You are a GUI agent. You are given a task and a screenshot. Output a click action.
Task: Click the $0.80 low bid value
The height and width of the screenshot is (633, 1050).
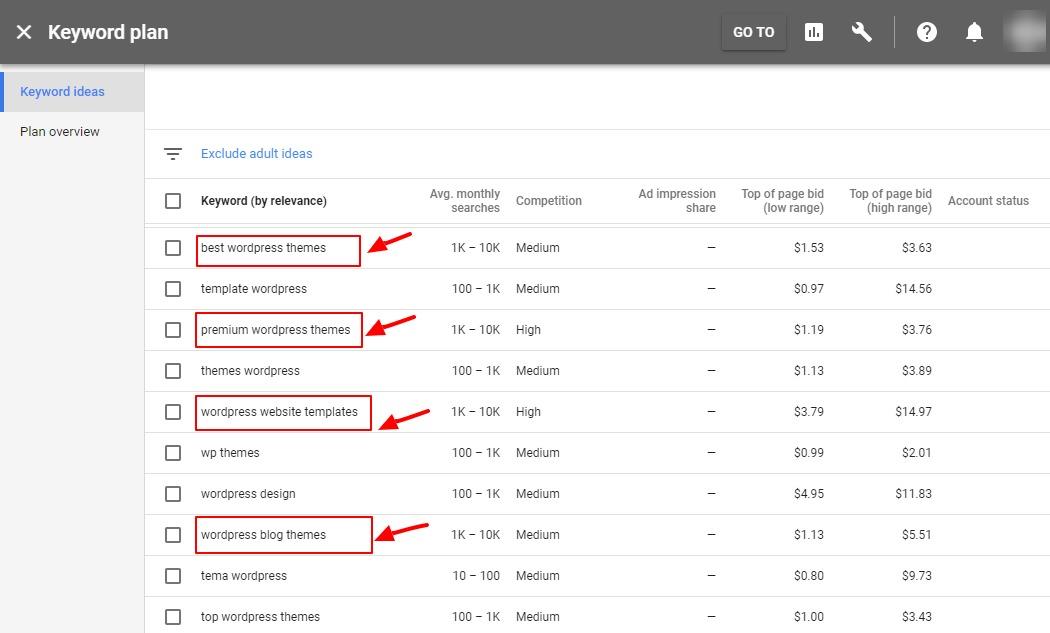click(x=809, y=576)
